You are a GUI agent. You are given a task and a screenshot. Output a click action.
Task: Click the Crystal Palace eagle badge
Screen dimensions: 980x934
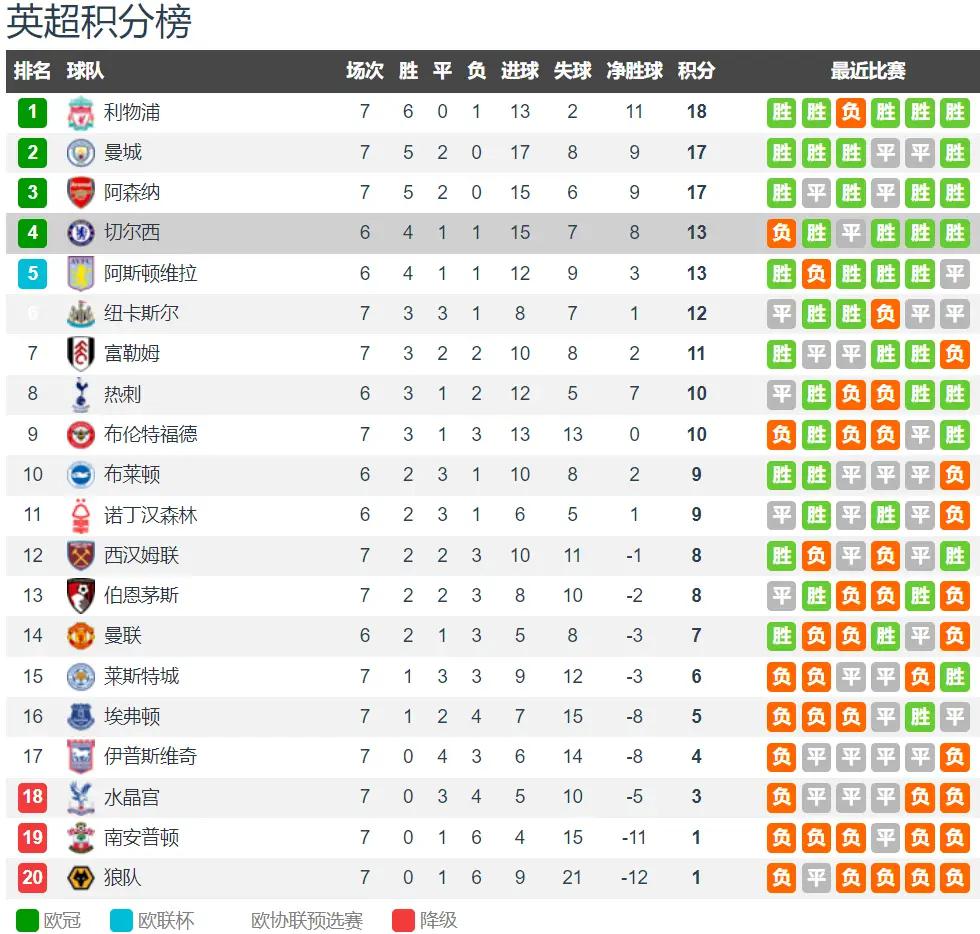(81, 797)
